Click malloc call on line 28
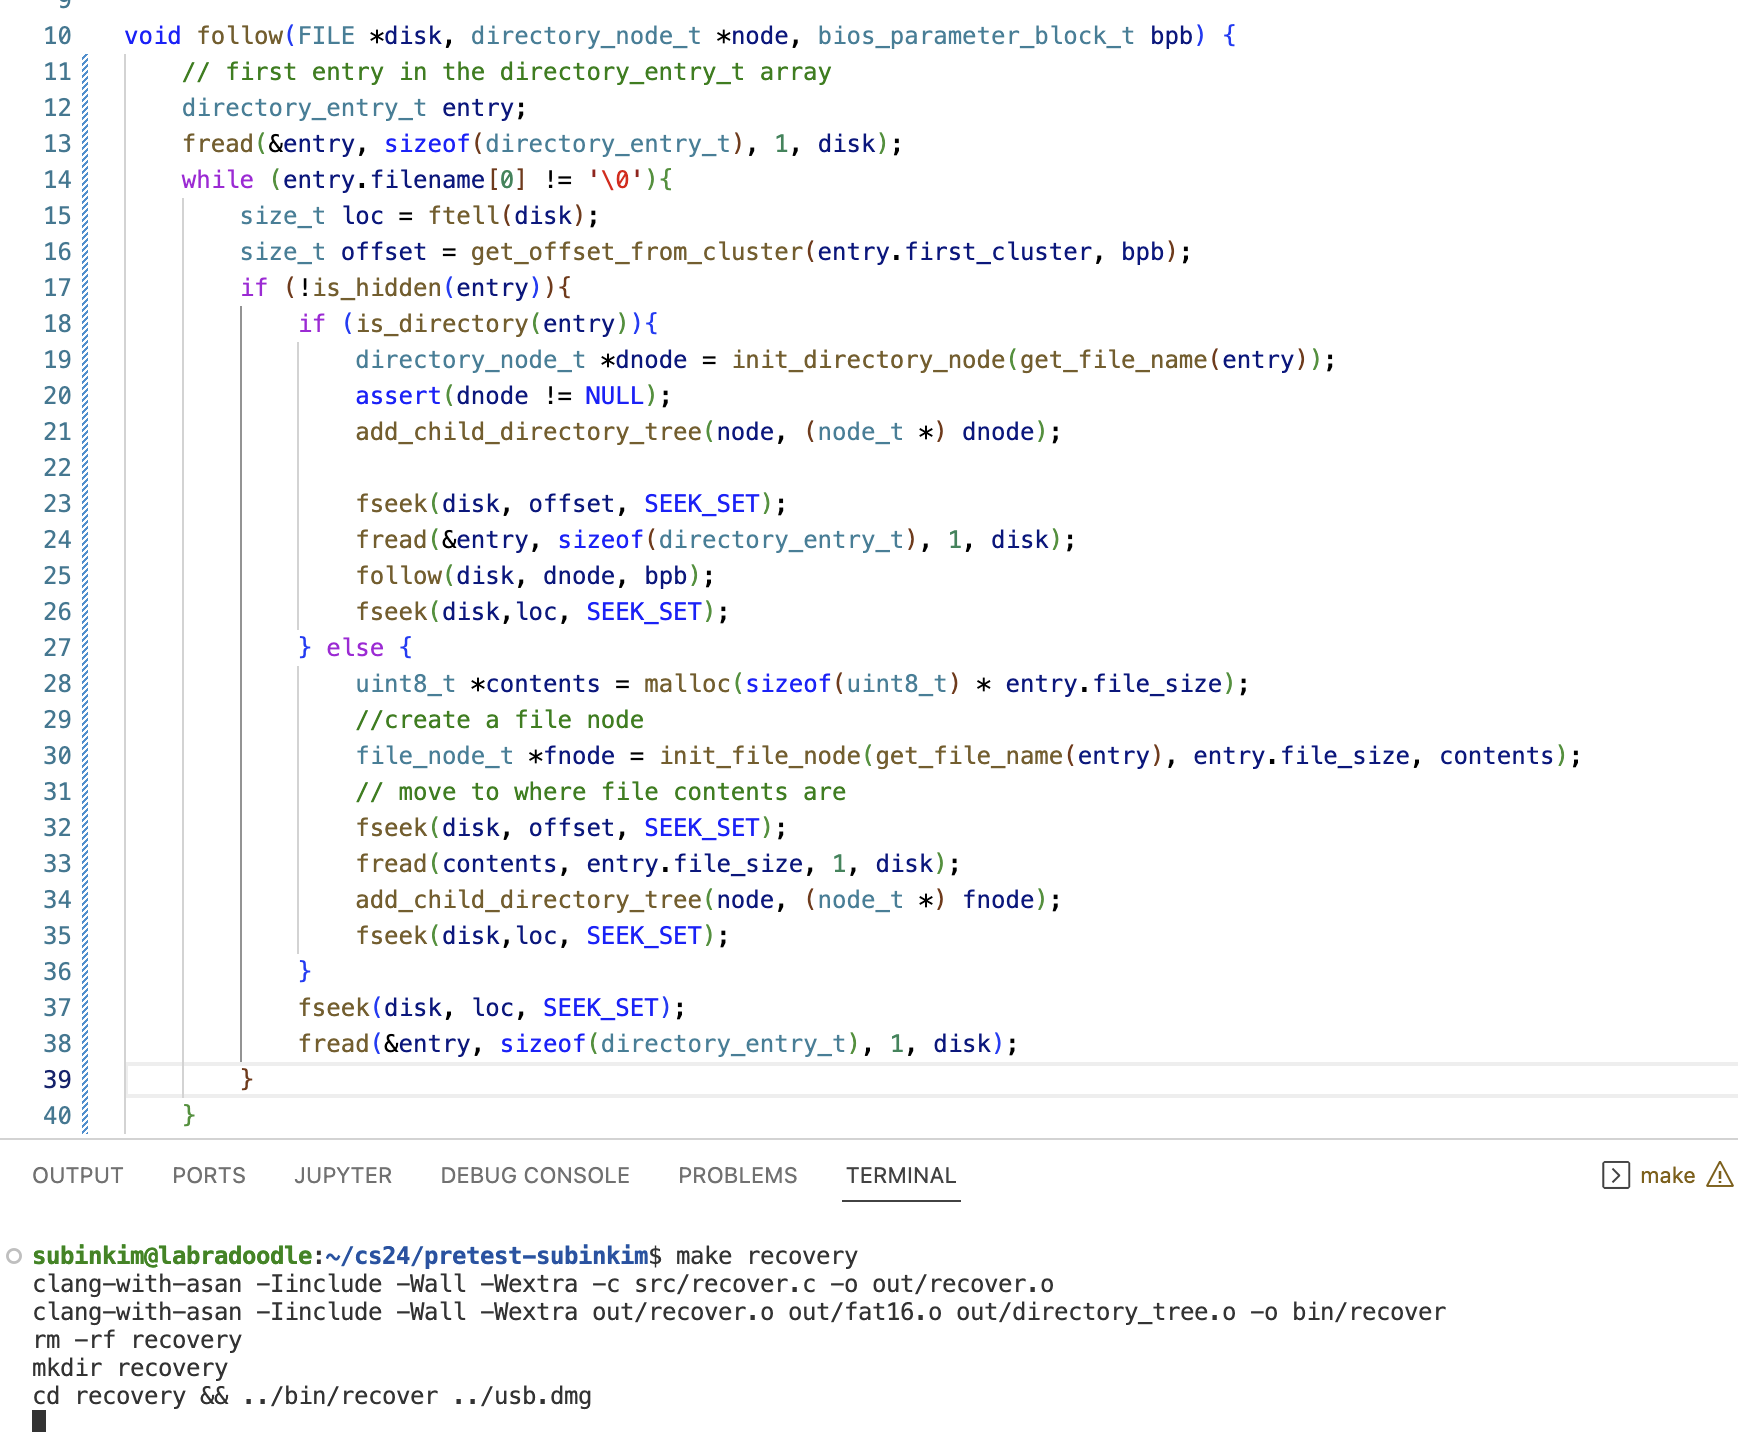The height and width of the screenshot is (1432, 1738). click(687, 684)
